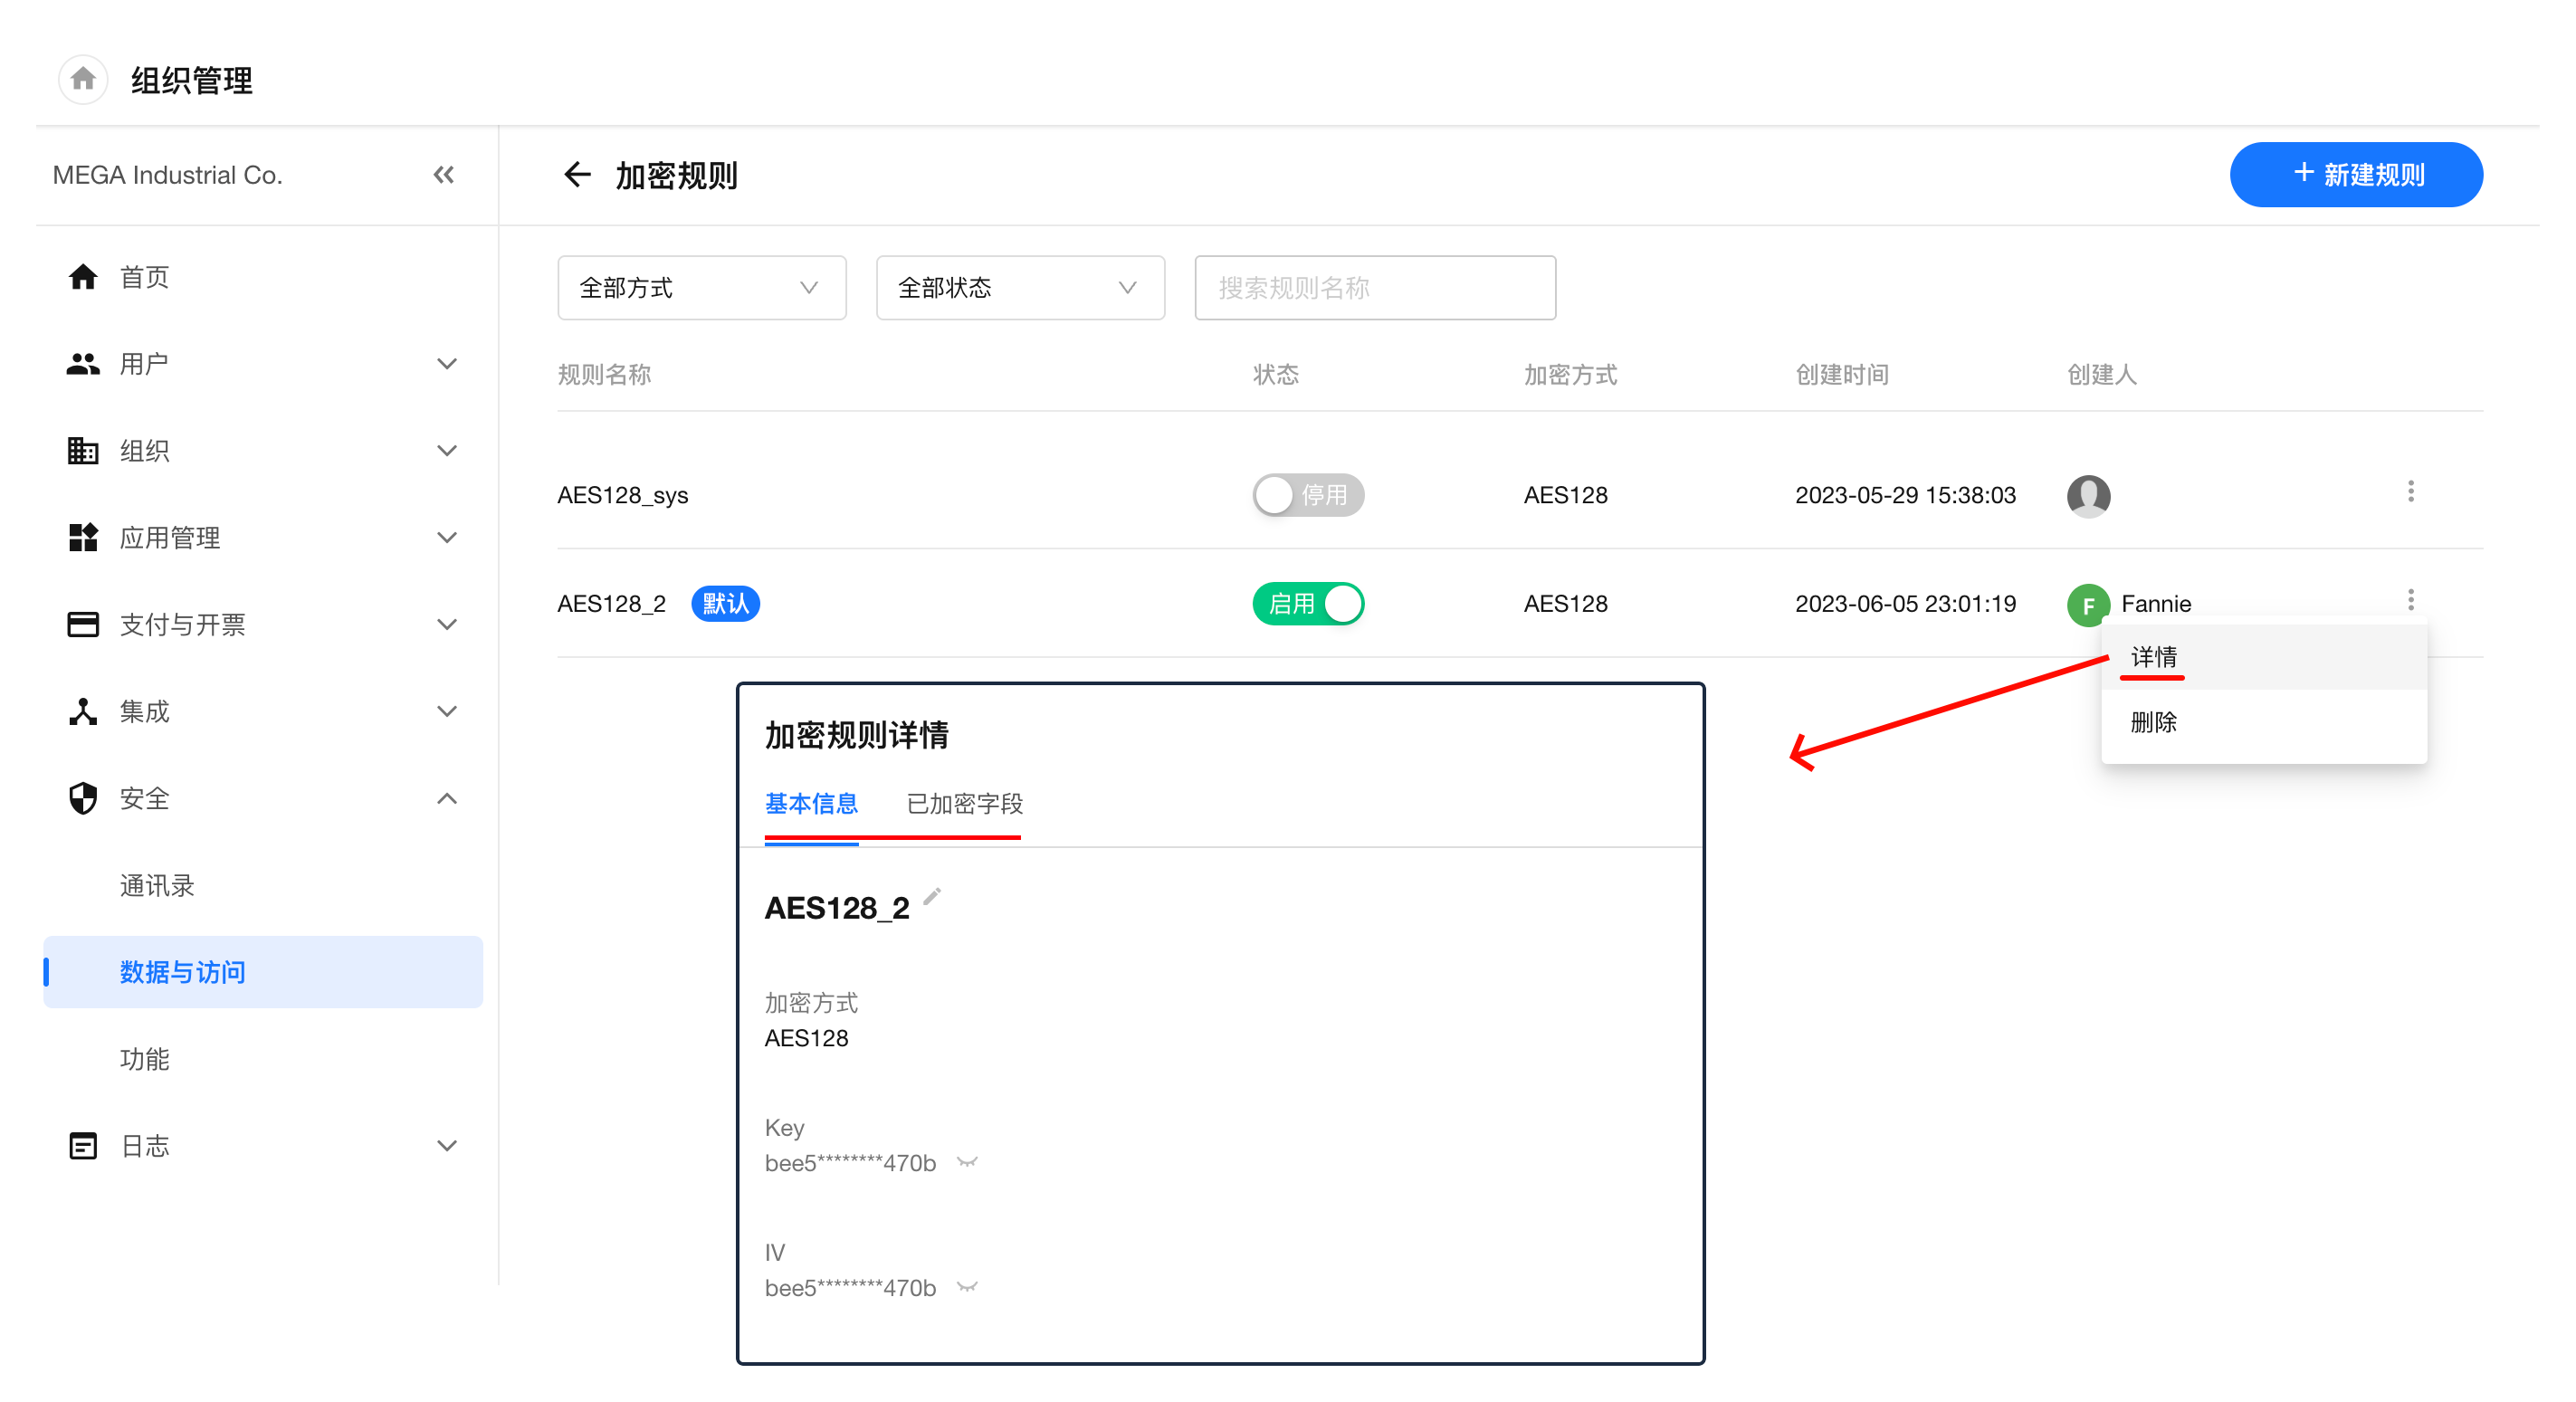Enable the AES128_sys 停用 toggle

click(x=1307, y=495)
